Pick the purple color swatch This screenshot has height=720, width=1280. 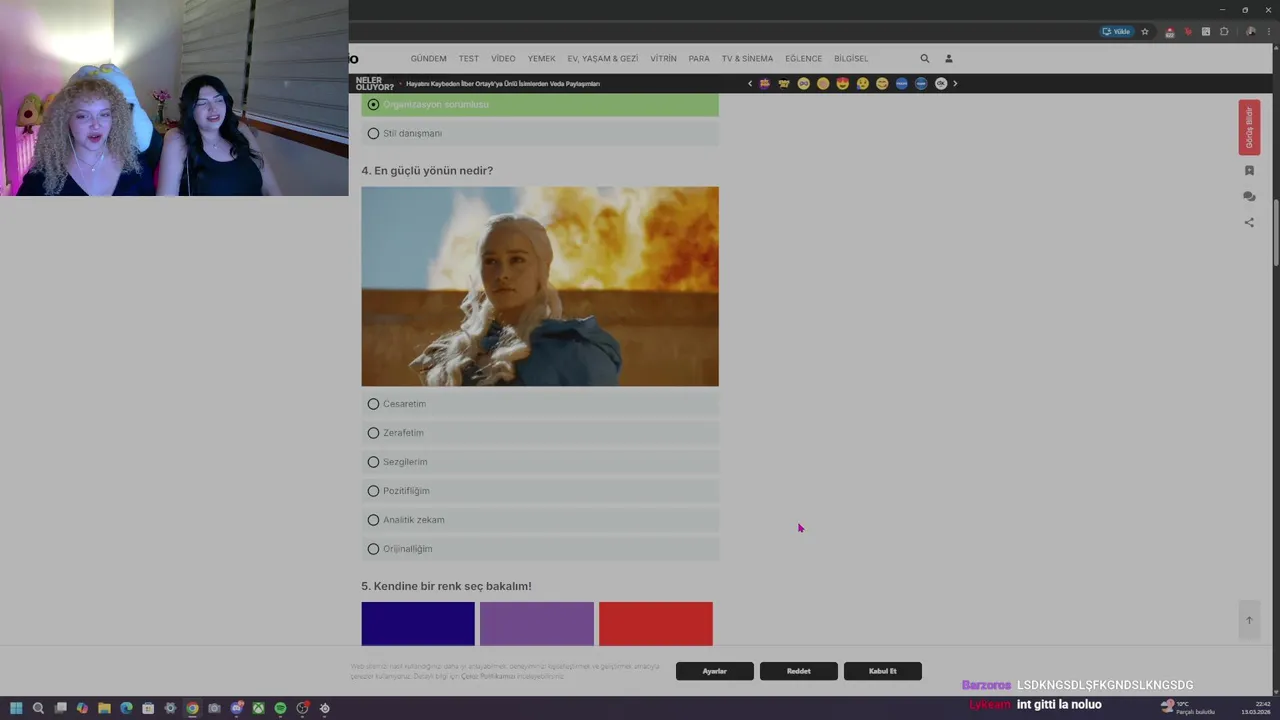tap(537, 624)
